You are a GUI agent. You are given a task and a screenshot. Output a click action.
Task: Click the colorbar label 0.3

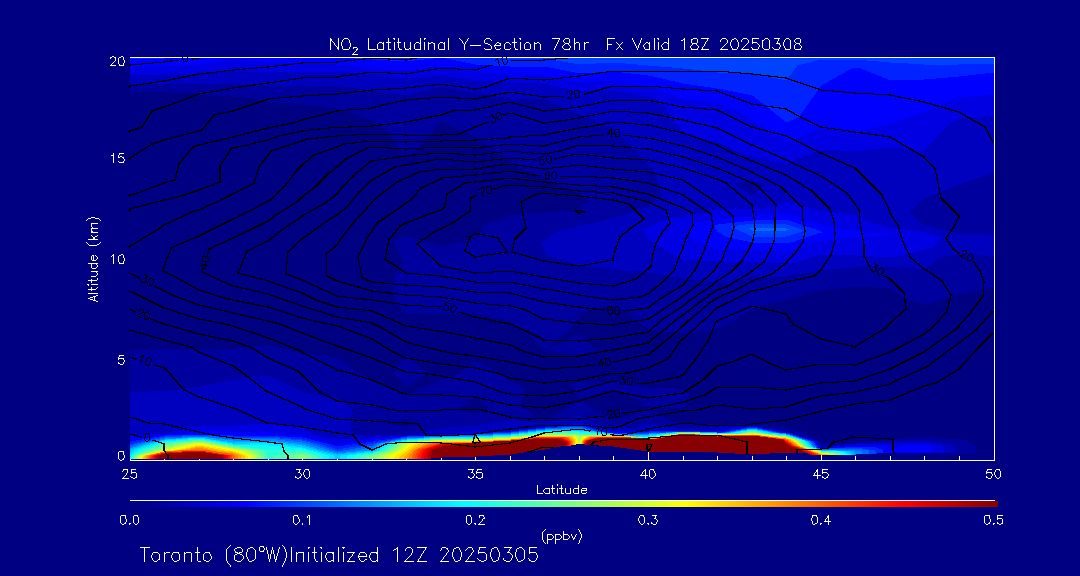[x=647, y=520]
